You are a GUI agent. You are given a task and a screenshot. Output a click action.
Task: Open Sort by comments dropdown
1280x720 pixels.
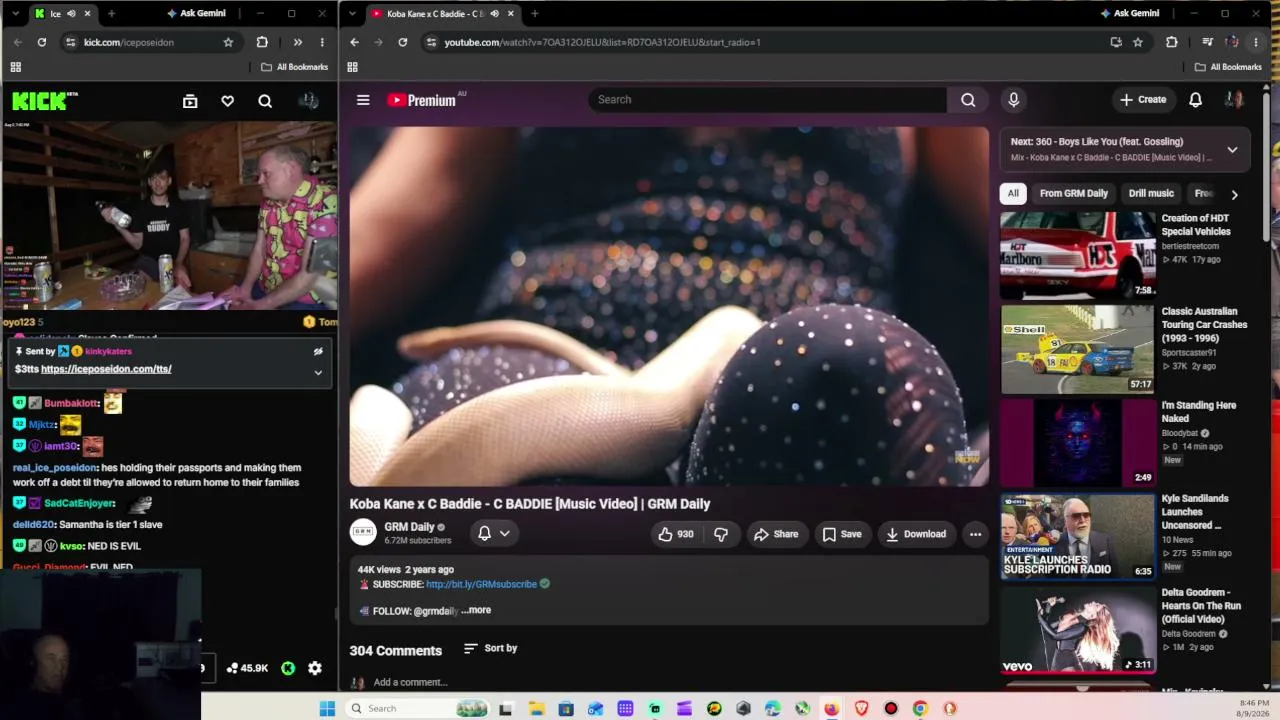pyautogui.click(x=490, y=648)
